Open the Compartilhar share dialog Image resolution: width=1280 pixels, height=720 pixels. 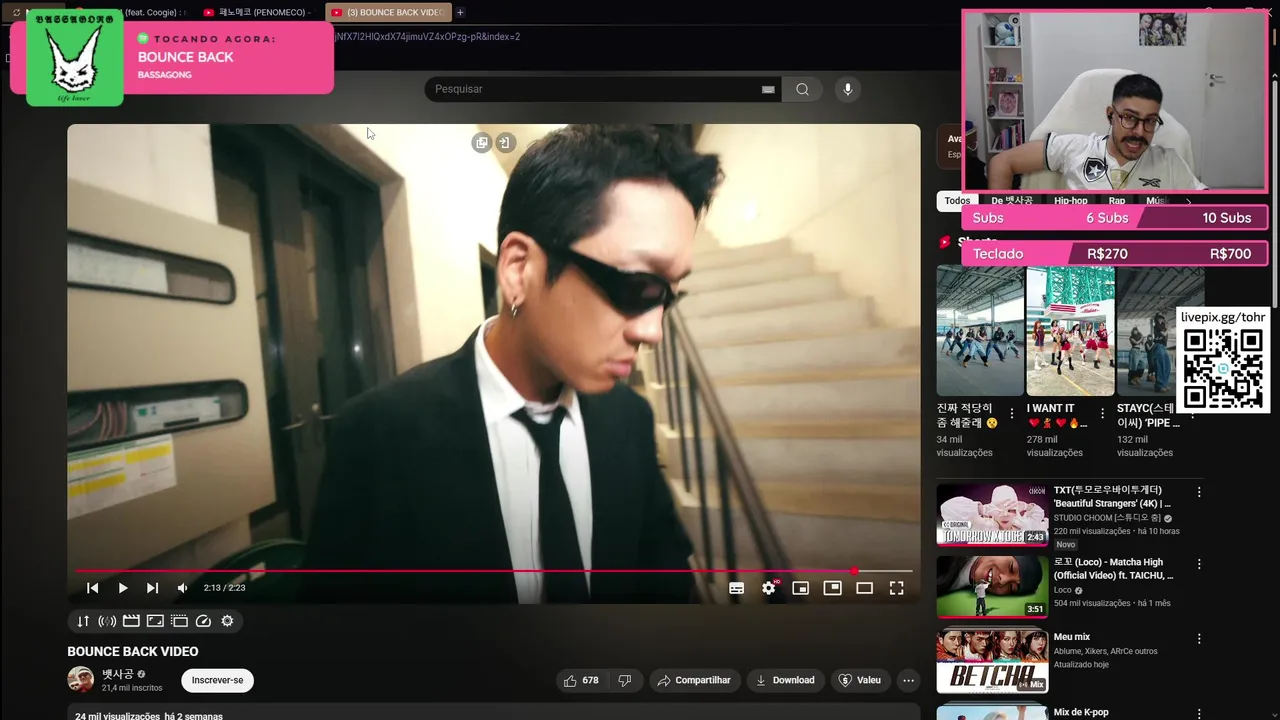click(694, 680)
